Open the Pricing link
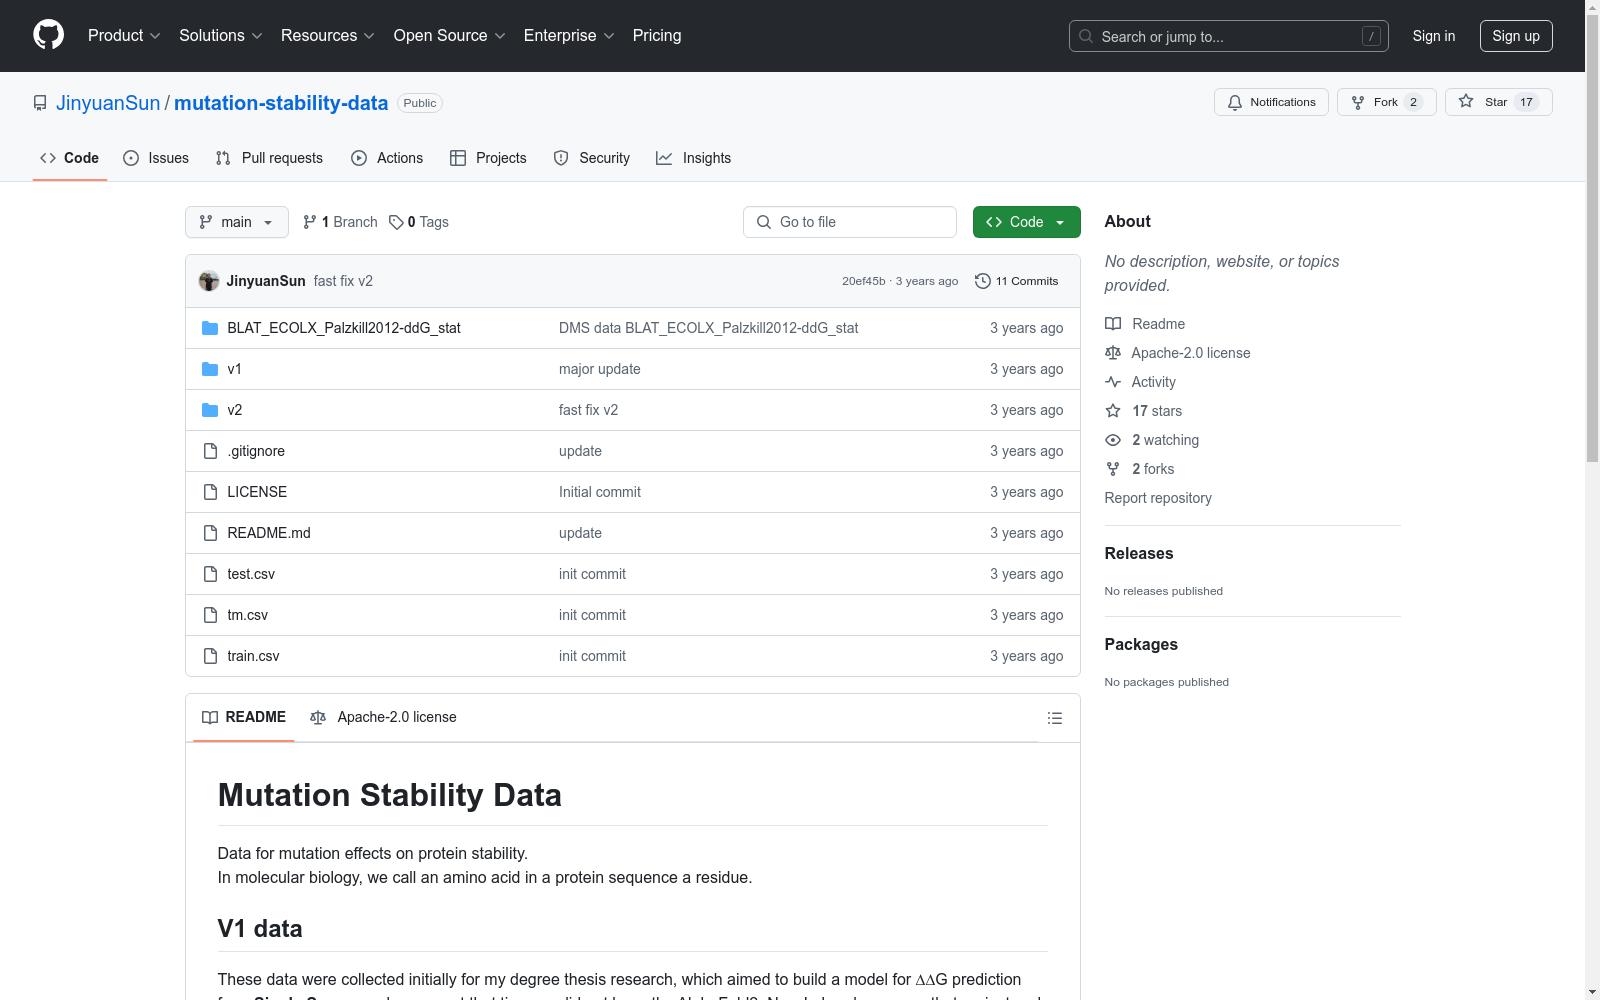This screenshot has height=1000, width=1600. [657, 36]
